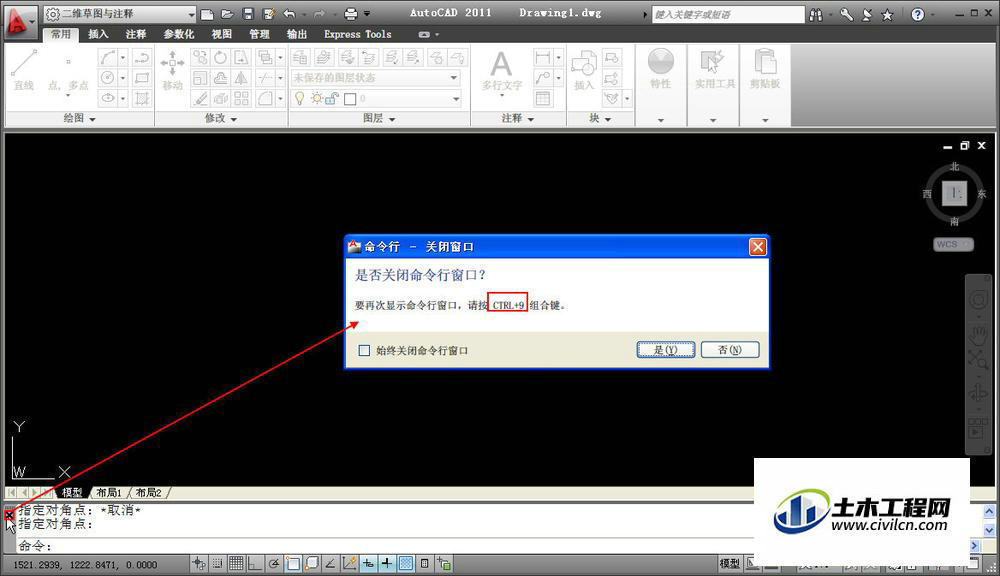The height and width of the screenshot is (576, 1000).
Task: Select the Table tool in the annotation panel
Action: pos(543,98)
